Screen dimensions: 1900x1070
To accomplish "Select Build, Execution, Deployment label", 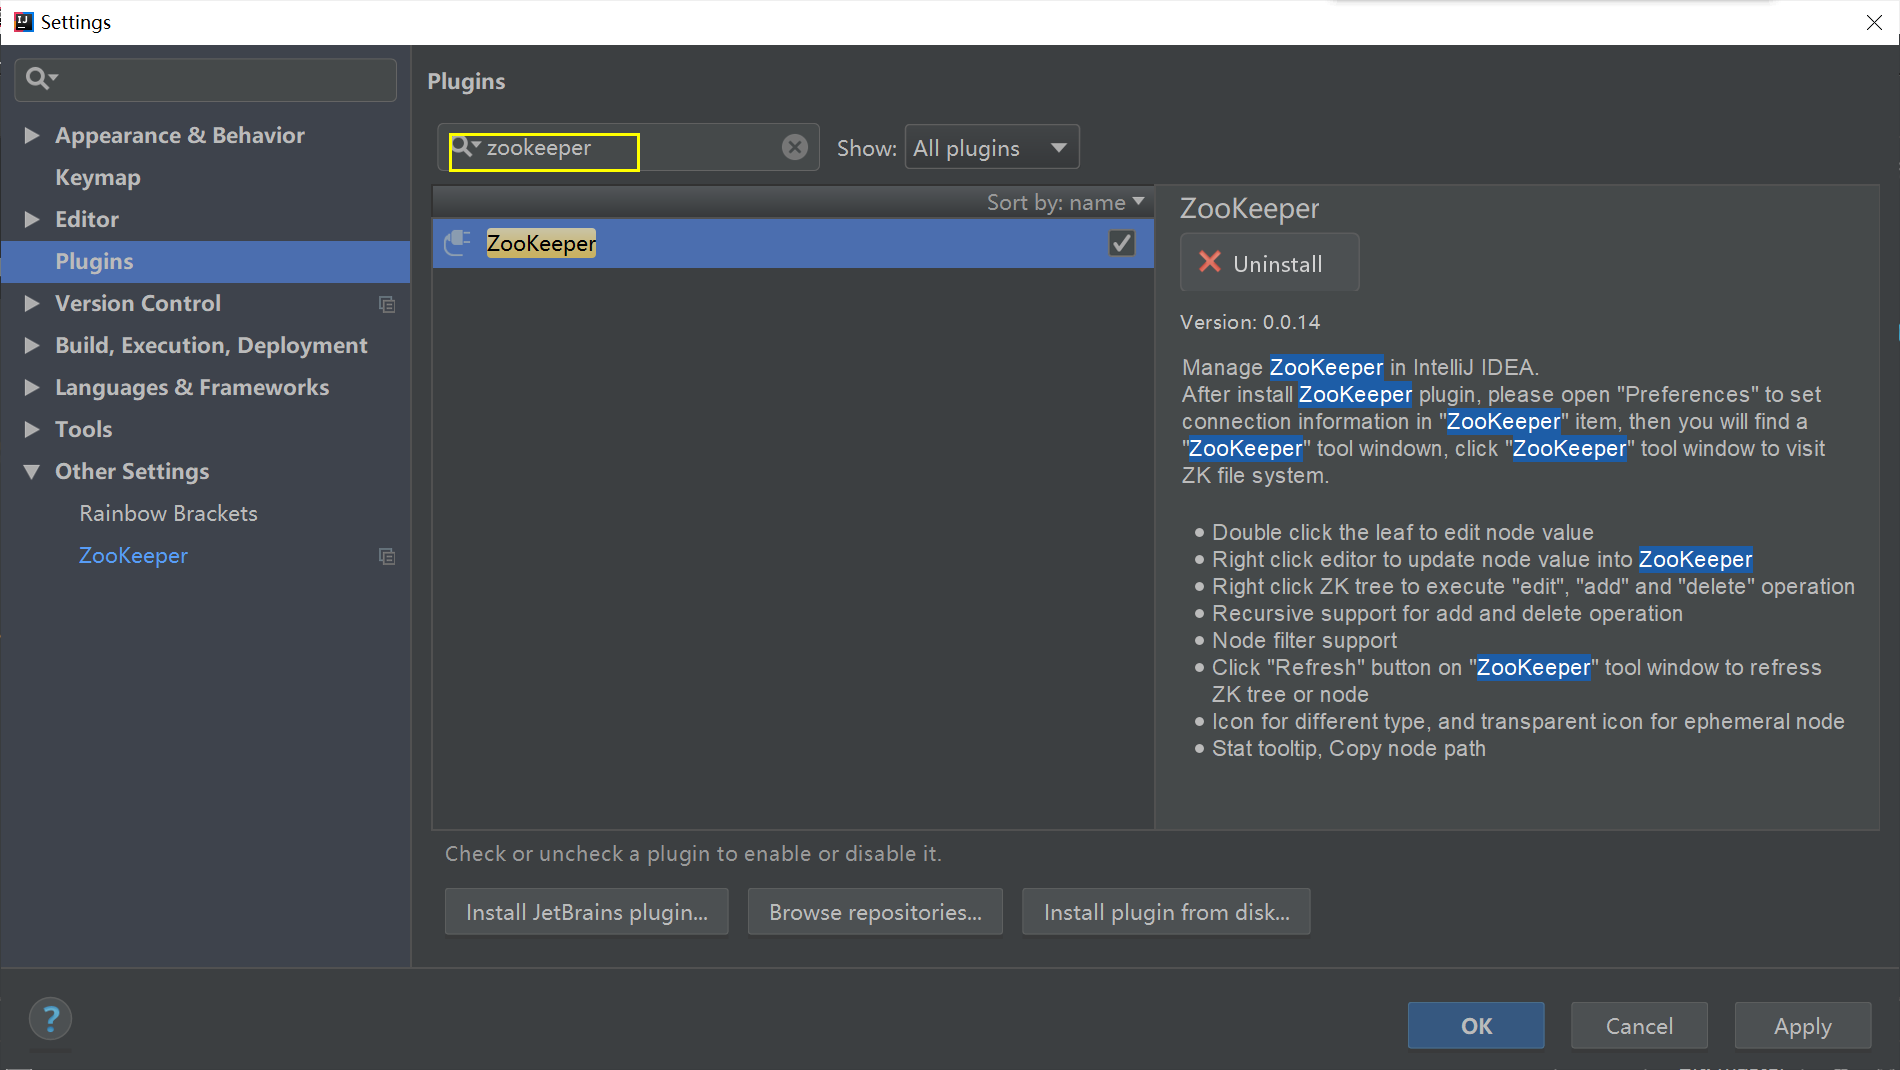I will [x=211, y=345].
